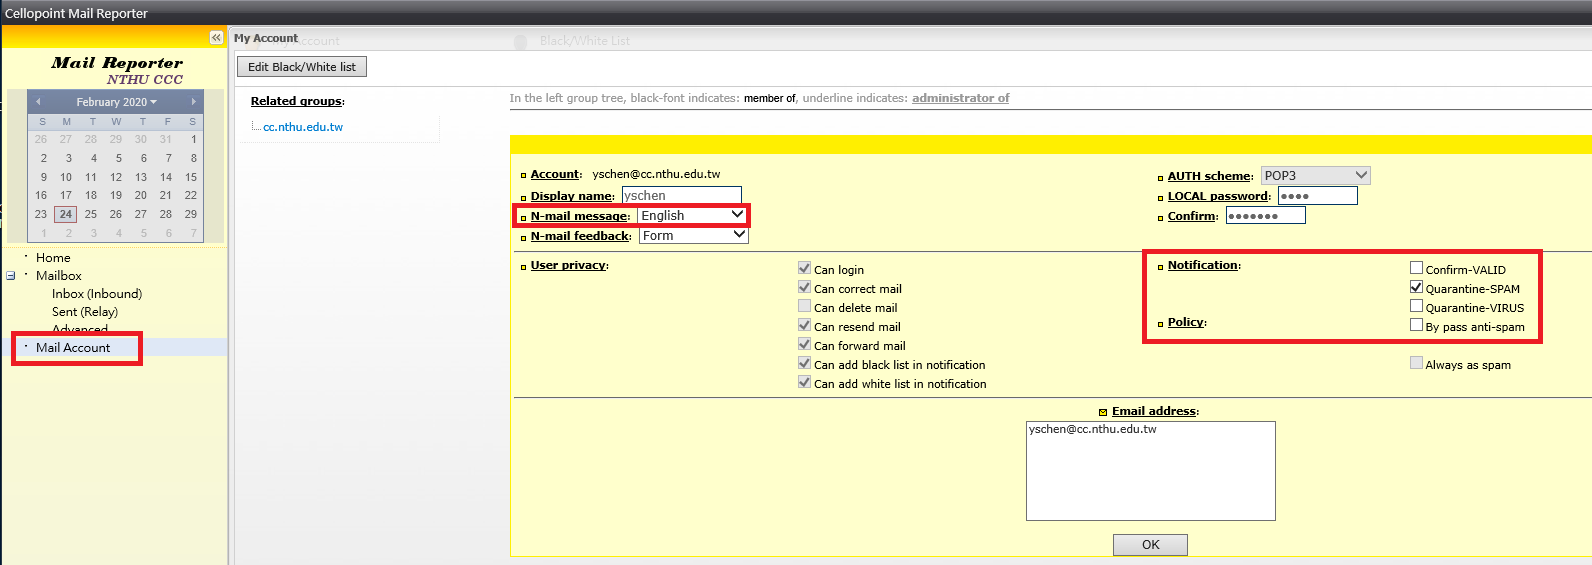Open Home in the navigation tree
This screenshot has height=565, width=1592.
(53, 258)
